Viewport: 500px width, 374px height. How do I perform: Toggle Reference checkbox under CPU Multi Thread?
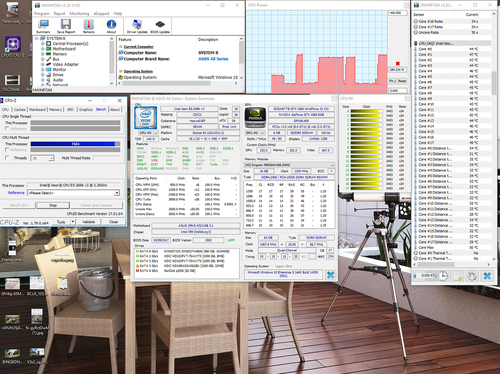pyautogui.click(x=7, y=150)
